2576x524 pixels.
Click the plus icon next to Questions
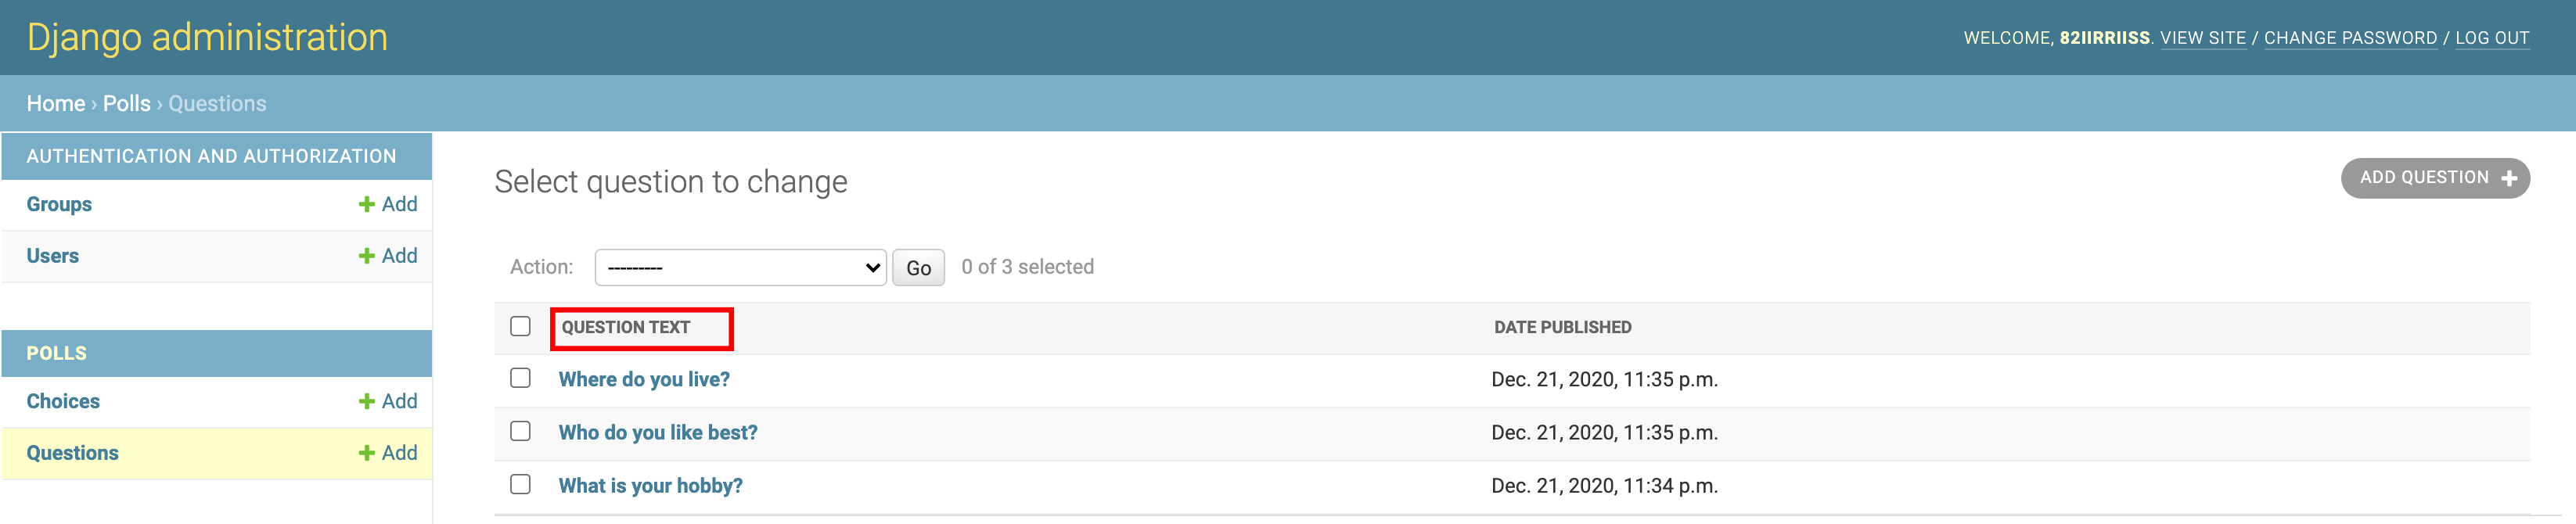366,453
